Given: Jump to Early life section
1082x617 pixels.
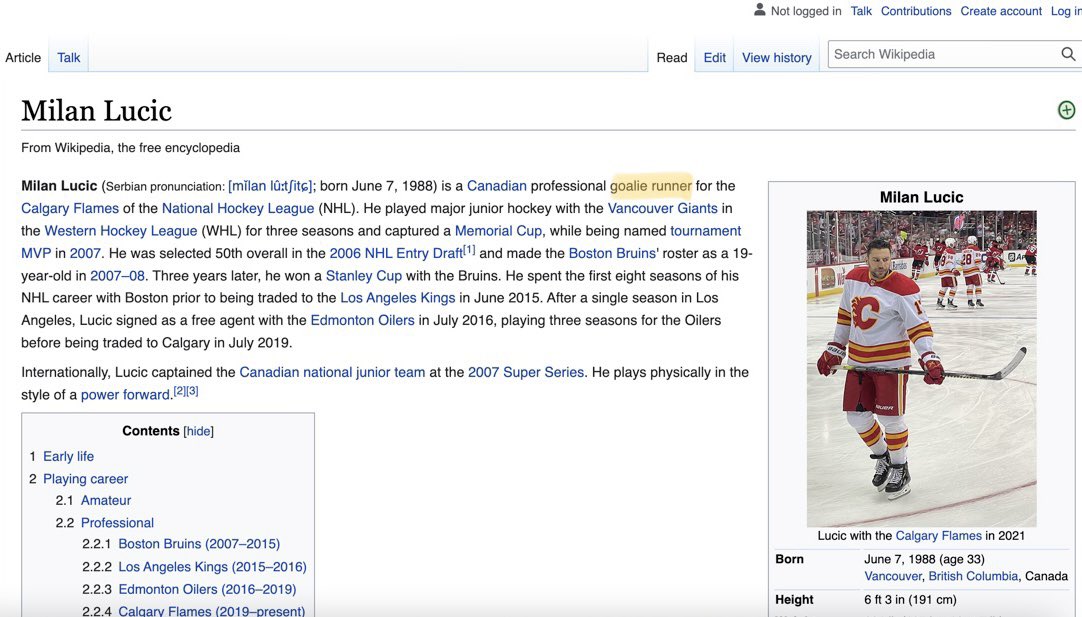Looking at the screenshot, I should (x=68, y=456).
